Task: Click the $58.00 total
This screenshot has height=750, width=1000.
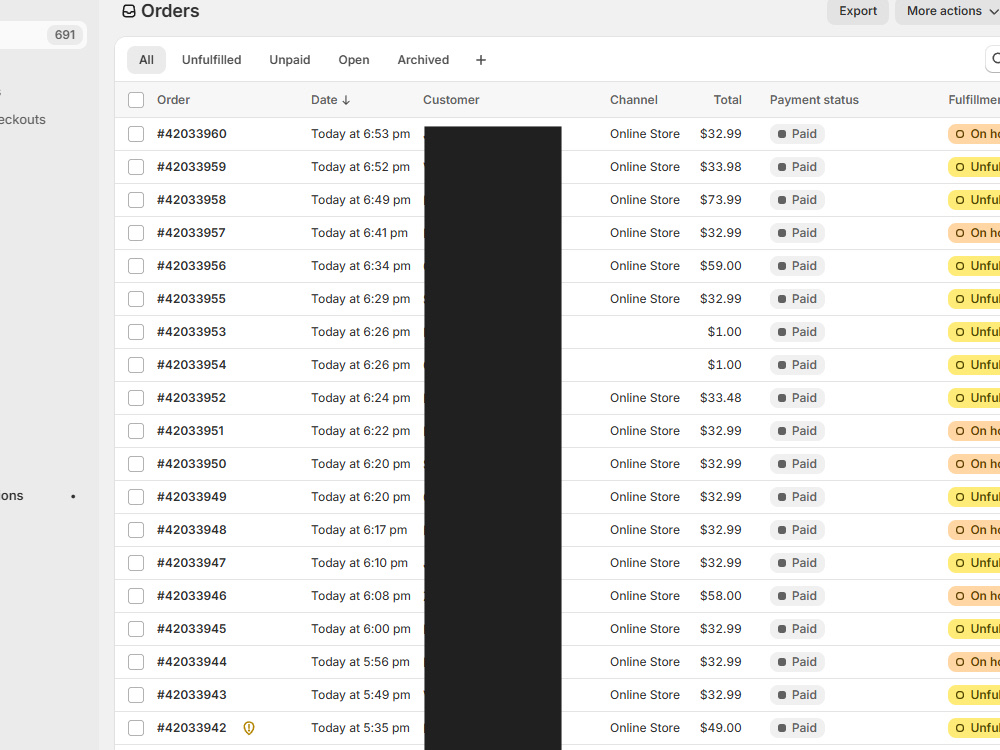Action: point(721,596)
